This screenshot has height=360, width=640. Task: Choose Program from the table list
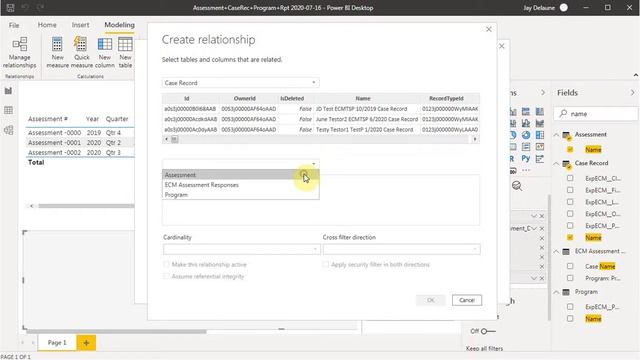tap(240, 195)
